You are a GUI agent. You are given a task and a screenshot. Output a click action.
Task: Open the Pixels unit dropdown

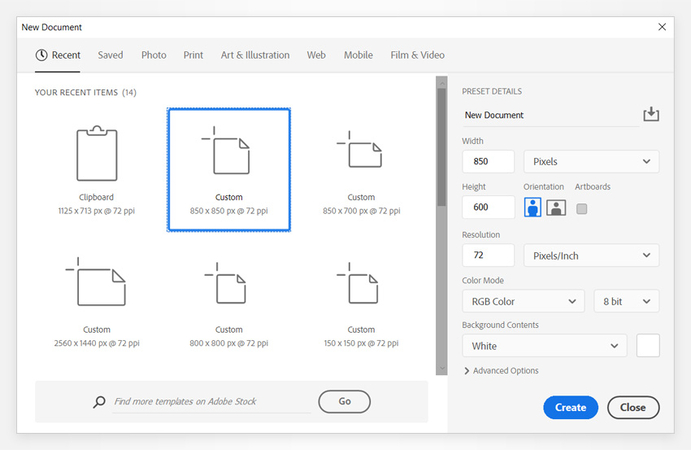point(591,161)
